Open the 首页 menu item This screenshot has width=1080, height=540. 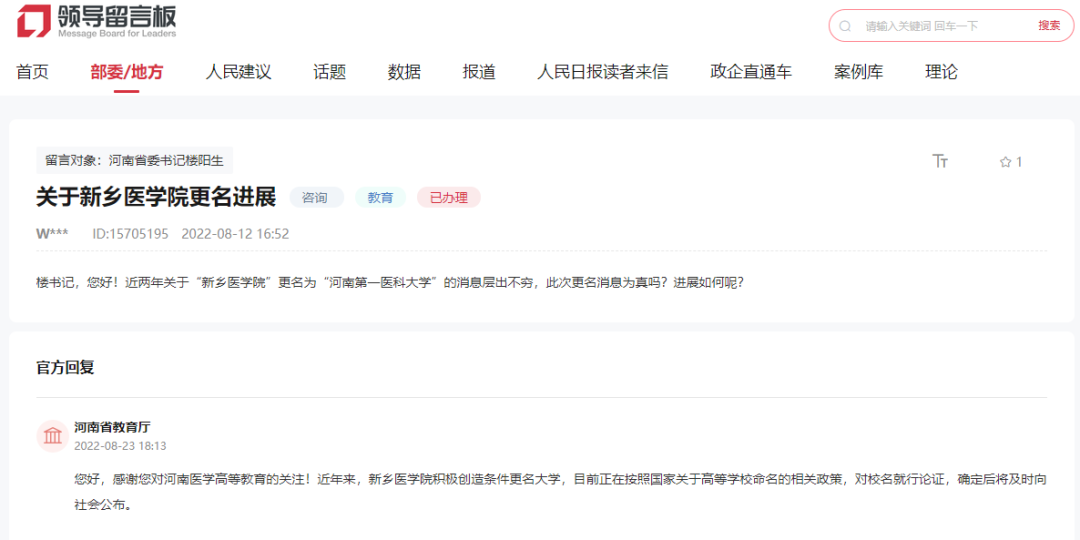[x=32, y=72]
